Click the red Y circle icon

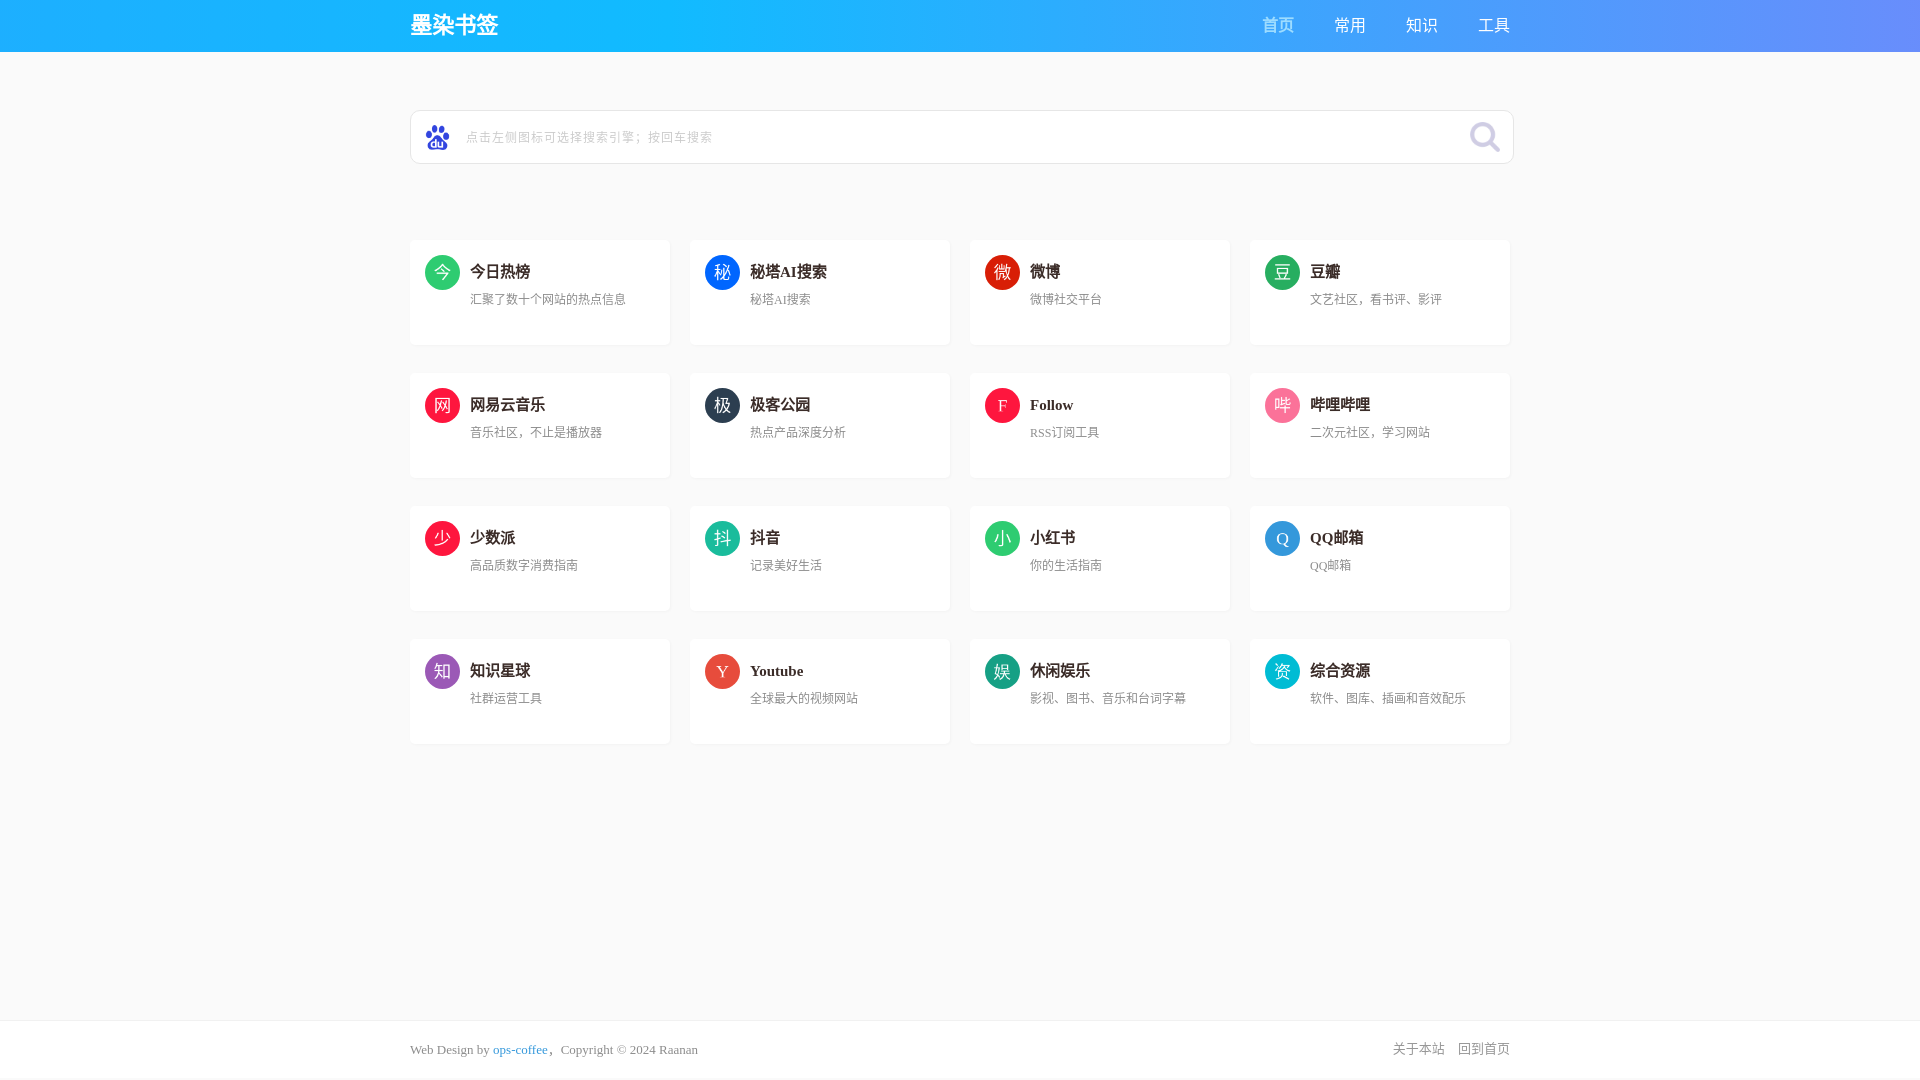(x=722, y=671)
